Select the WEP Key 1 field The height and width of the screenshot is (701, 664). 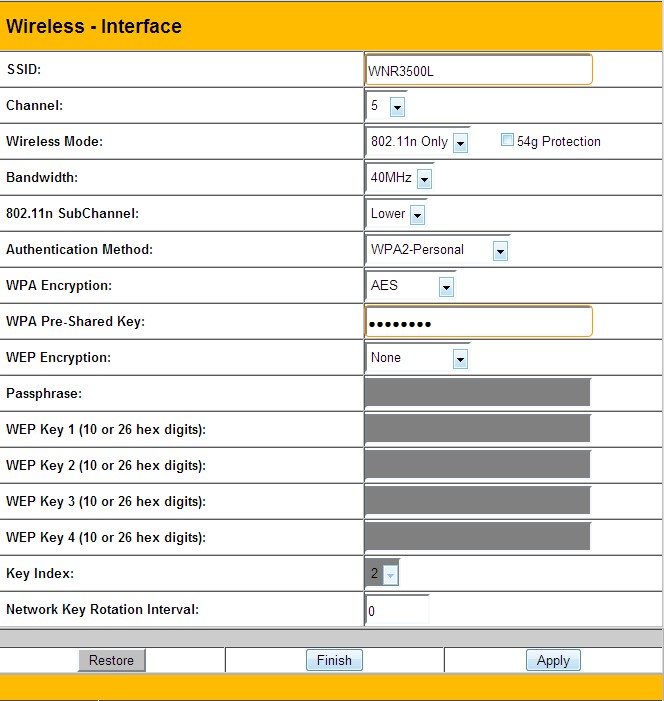point(477,430)
